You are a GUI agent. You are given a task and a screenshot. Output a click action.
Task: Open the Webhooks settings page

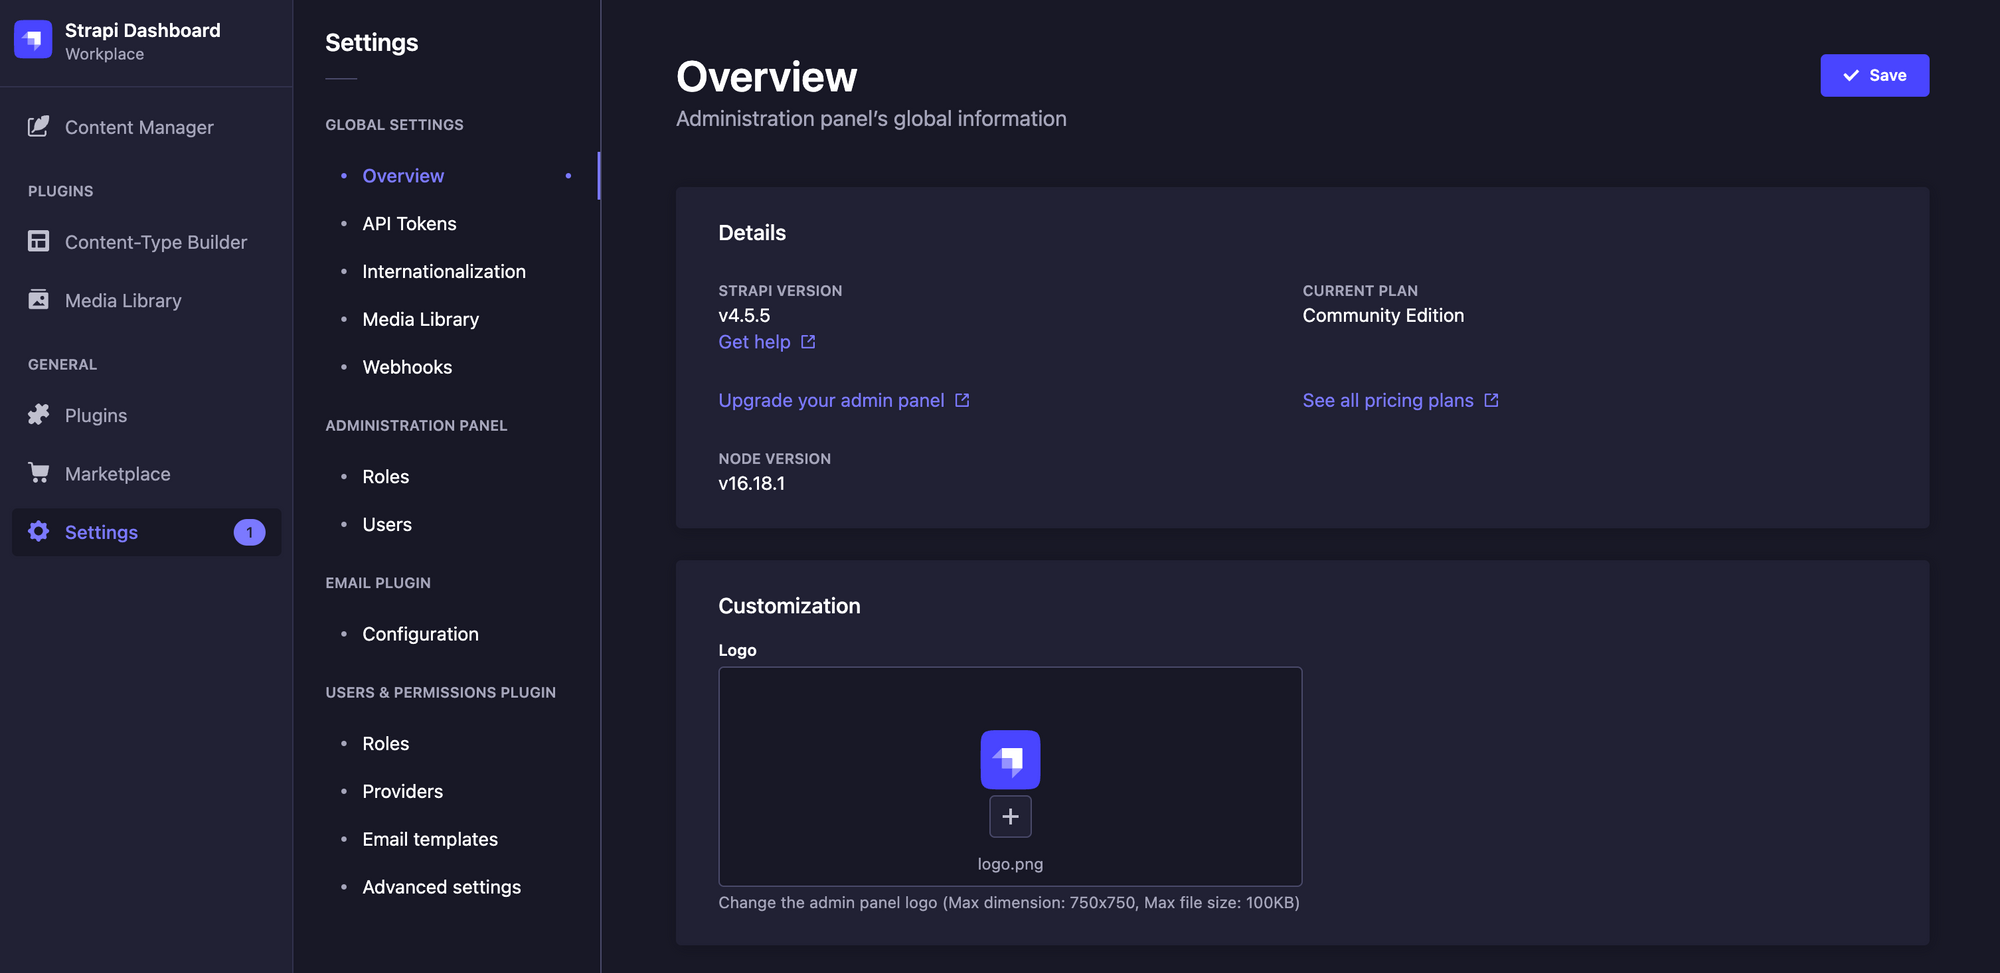coord(407,367)
